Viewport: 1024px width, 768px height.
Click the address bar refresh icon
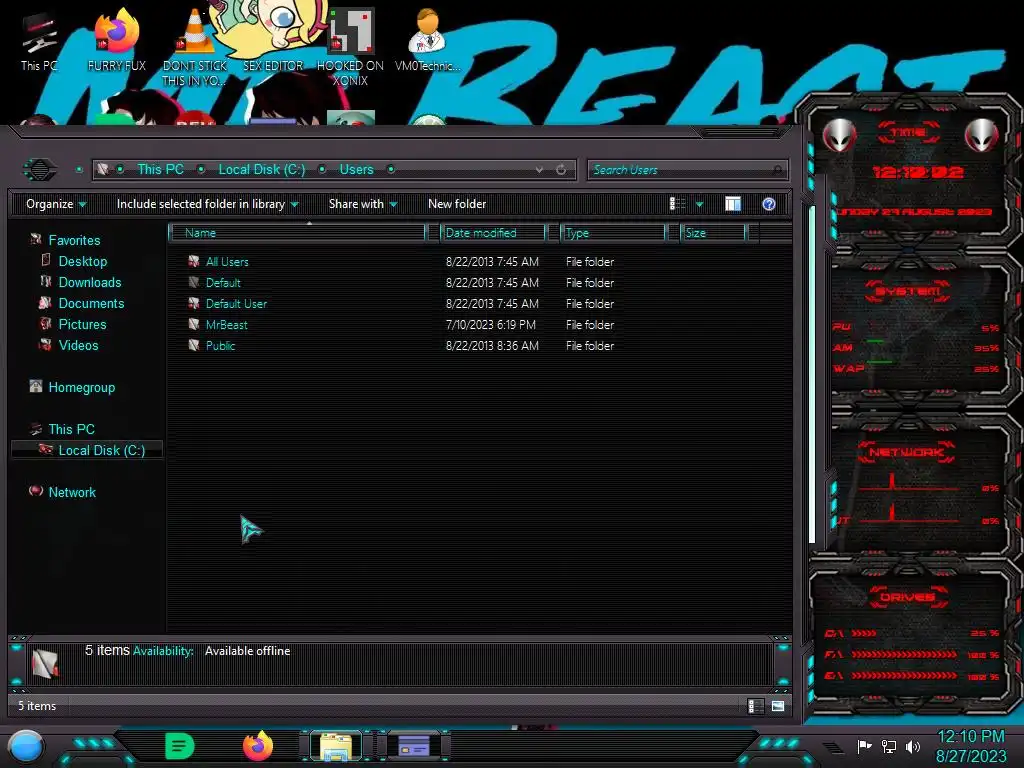[561, 170]
